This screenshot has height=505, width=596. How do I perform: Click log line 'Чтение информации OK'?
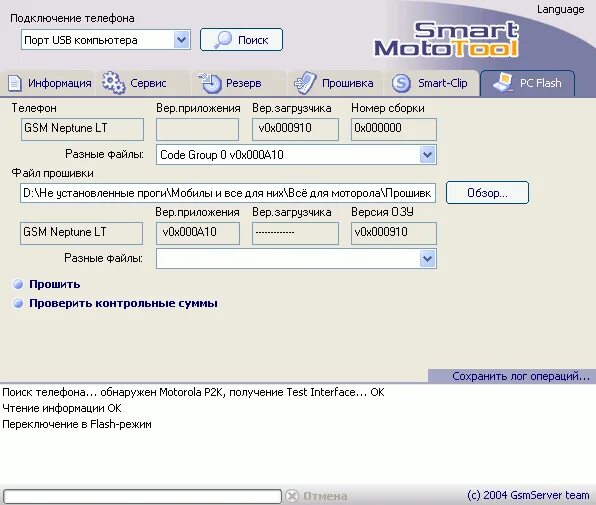(x=62, y=408)
